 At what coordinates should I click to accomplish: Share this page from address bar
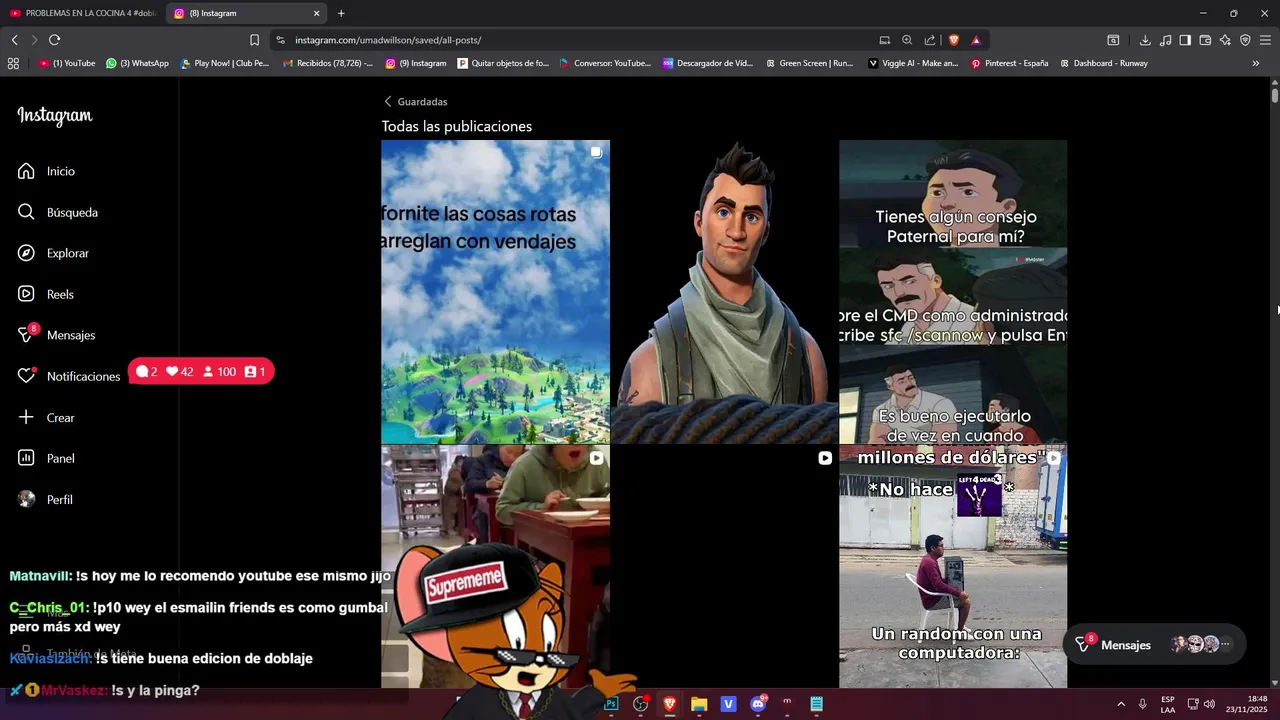tap(930, 40)
